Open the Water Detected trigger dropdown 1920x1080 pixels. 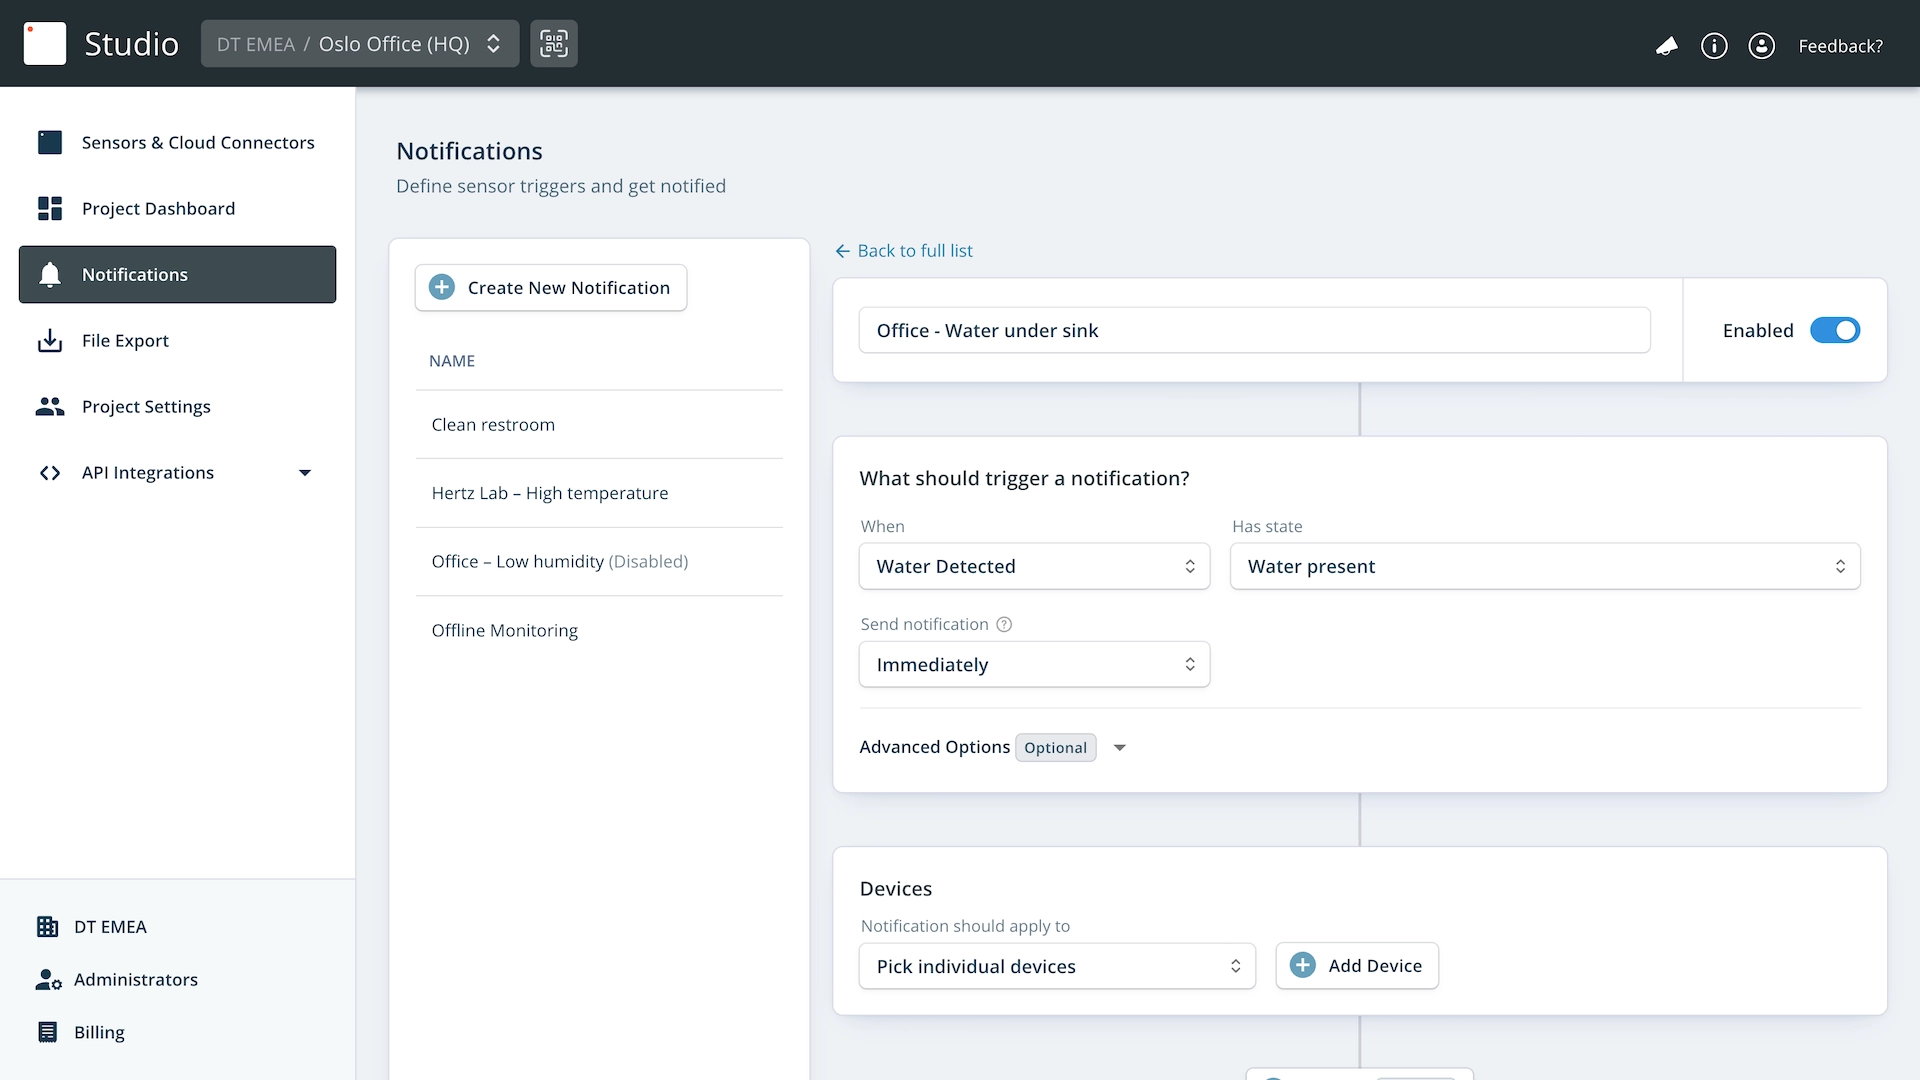tap(1034, 566)
